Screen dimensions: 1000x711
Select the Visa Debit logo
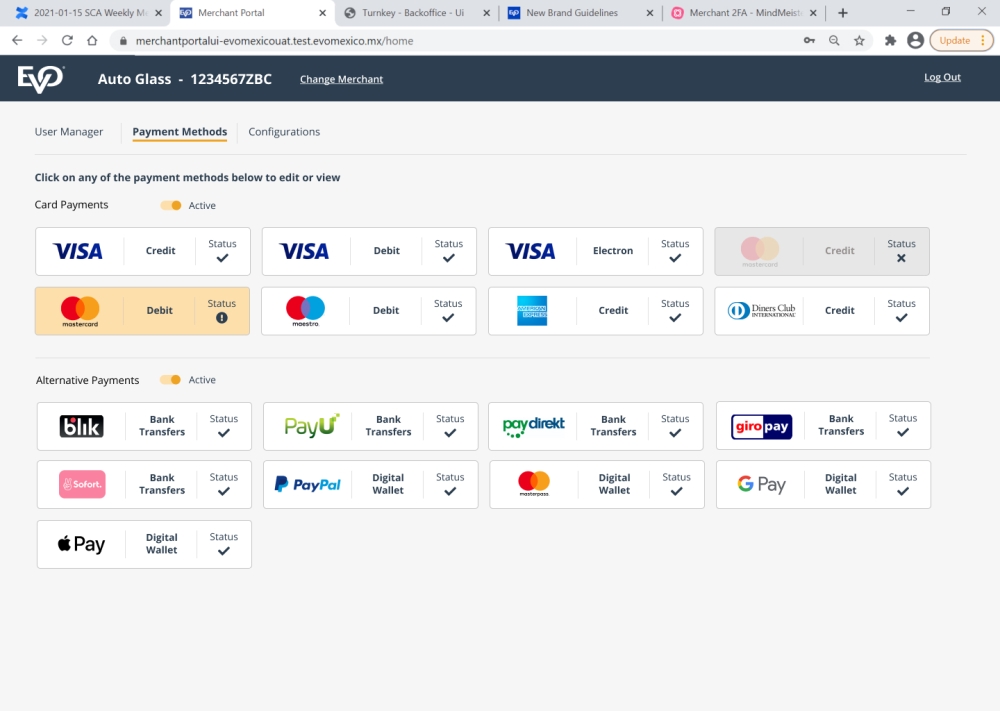[304, 251]
